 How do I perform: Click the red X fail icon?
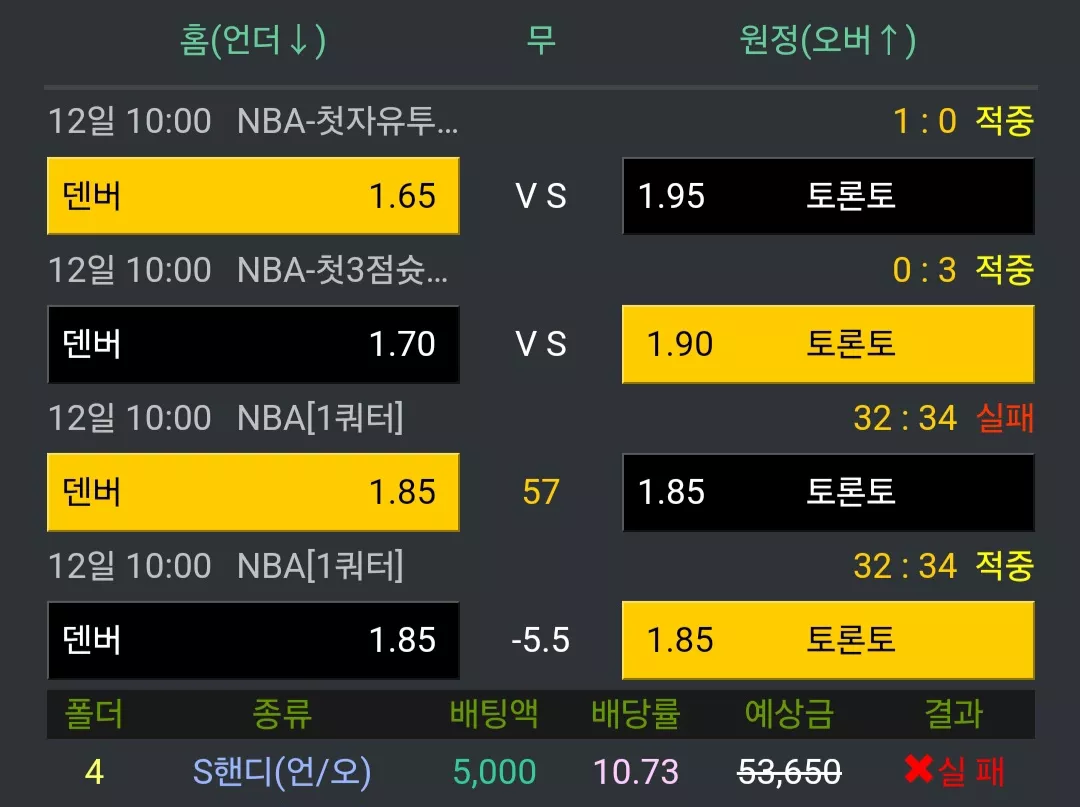point(918,770)
